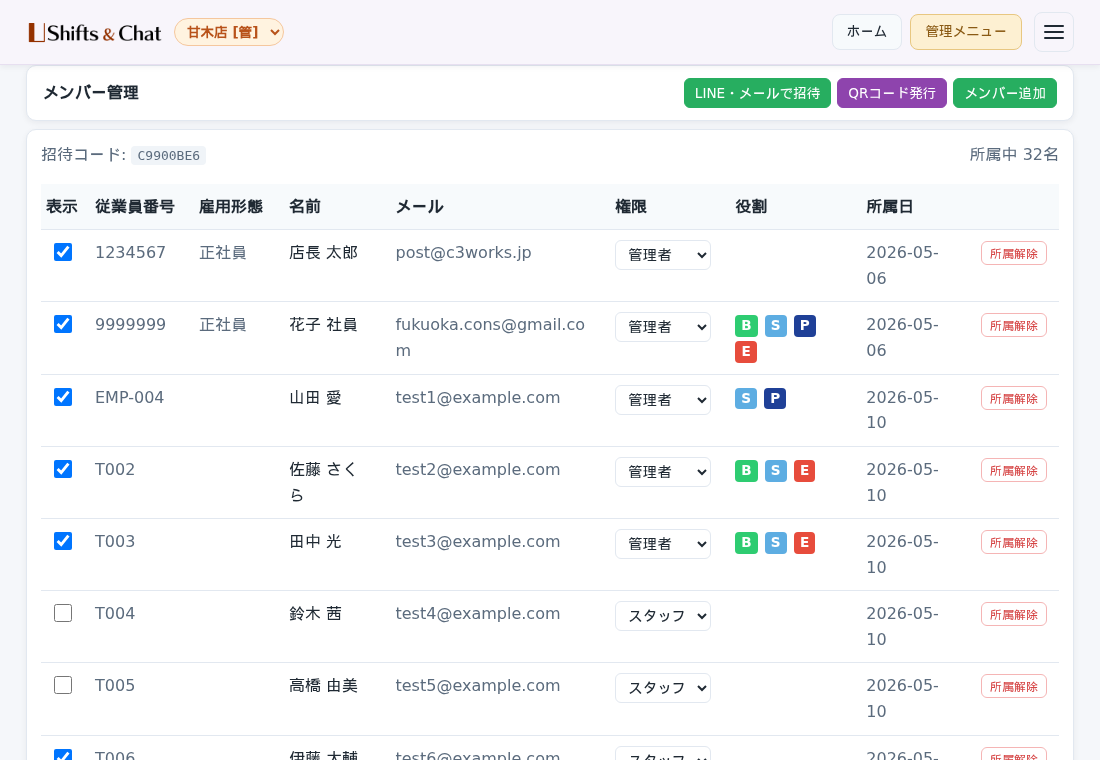Open the スタッフ dropdown for 鈴木 茜

663,616
